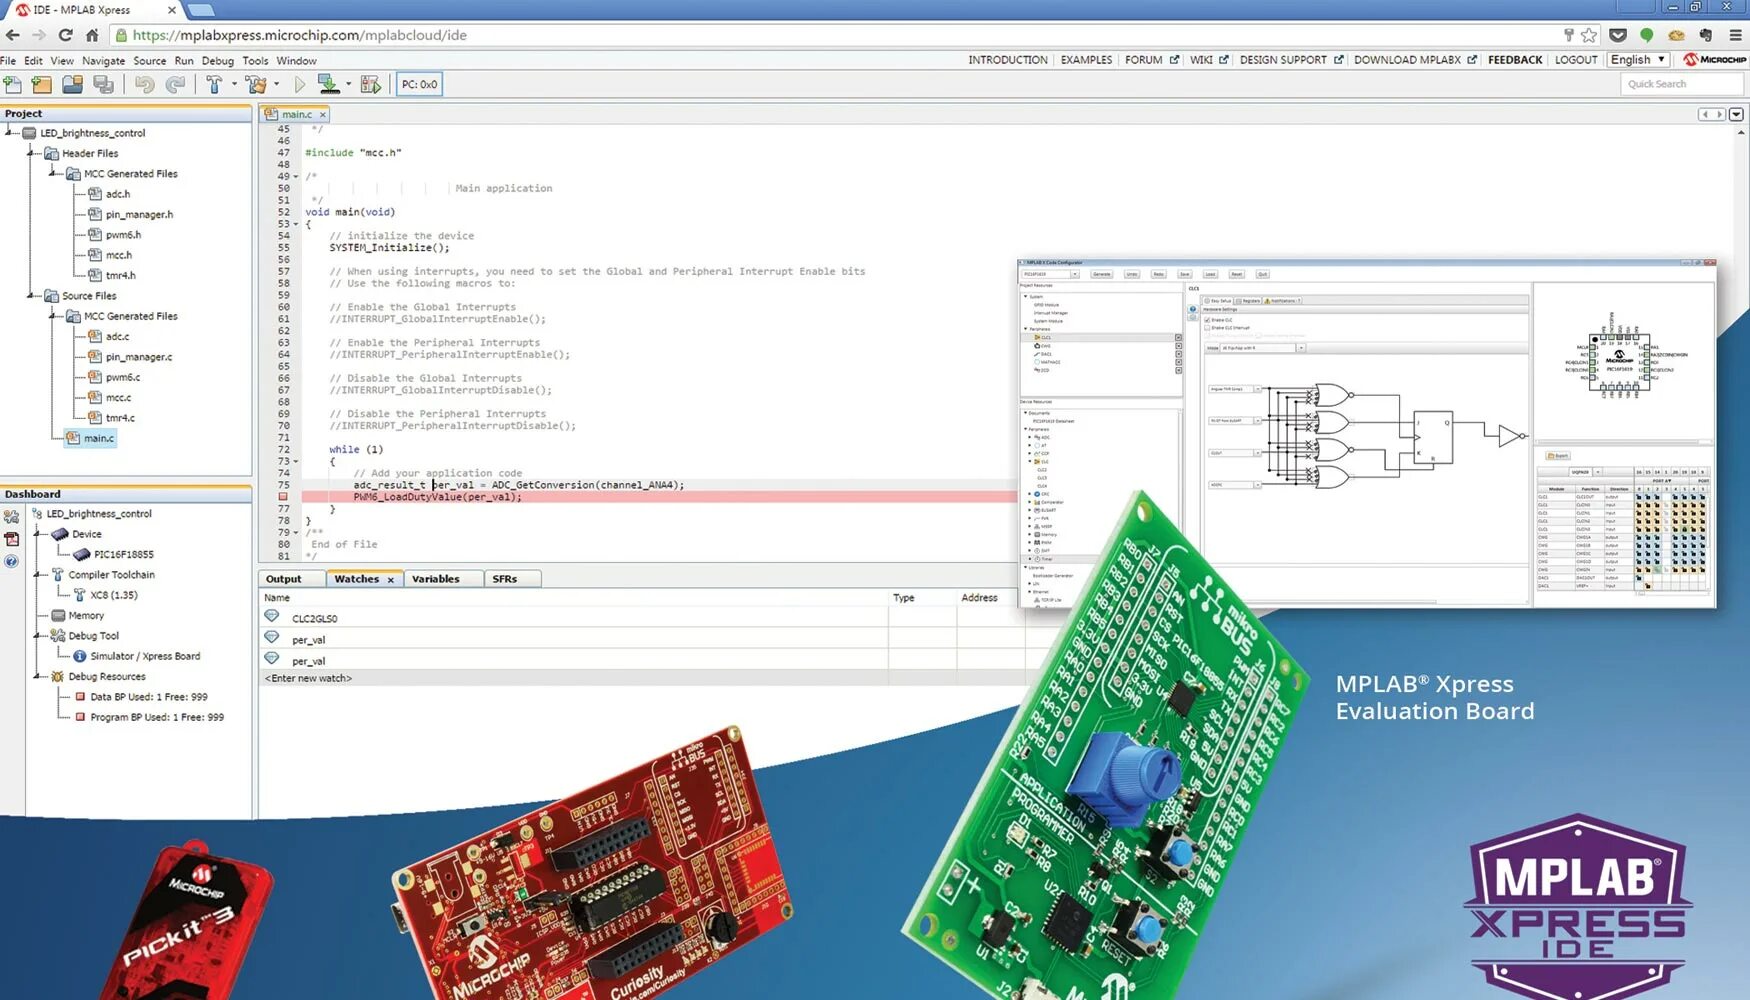Click the PC: 0x0 program counter box
1750x1000 pixels.
(419, 85)
